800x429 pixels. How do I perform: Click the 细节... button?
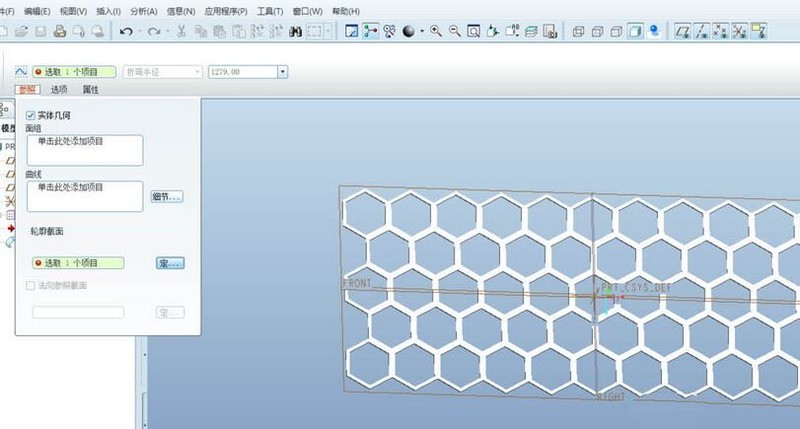[166, 197]
